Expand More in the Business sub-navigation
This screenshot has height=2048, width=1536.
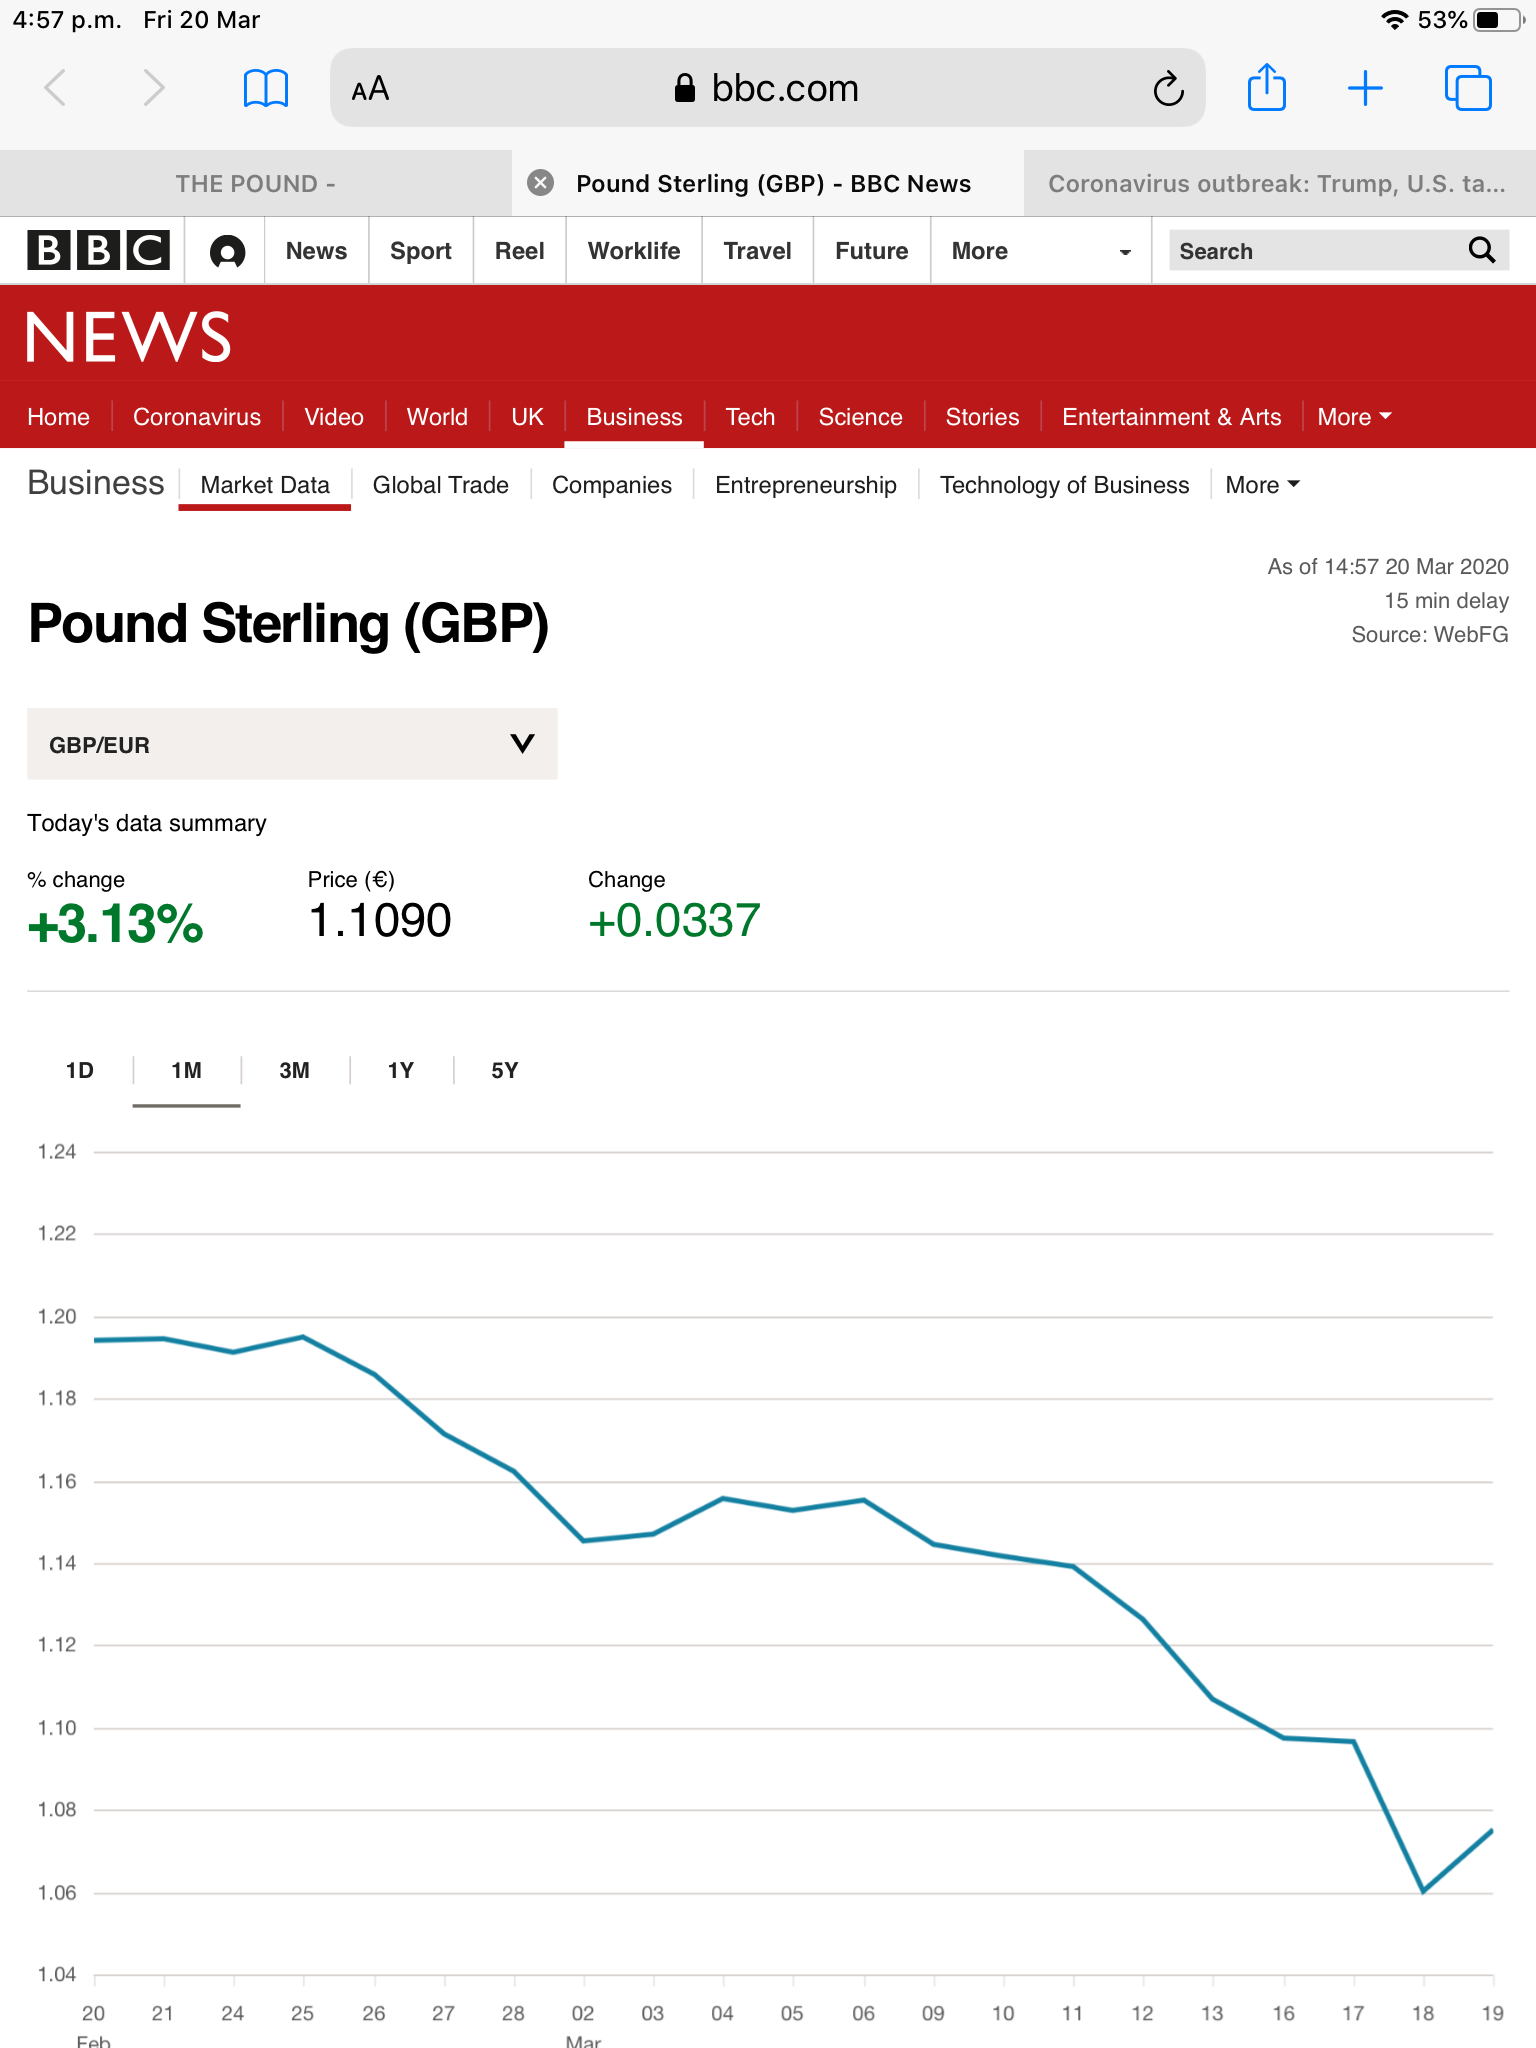tap(1262, 485)
